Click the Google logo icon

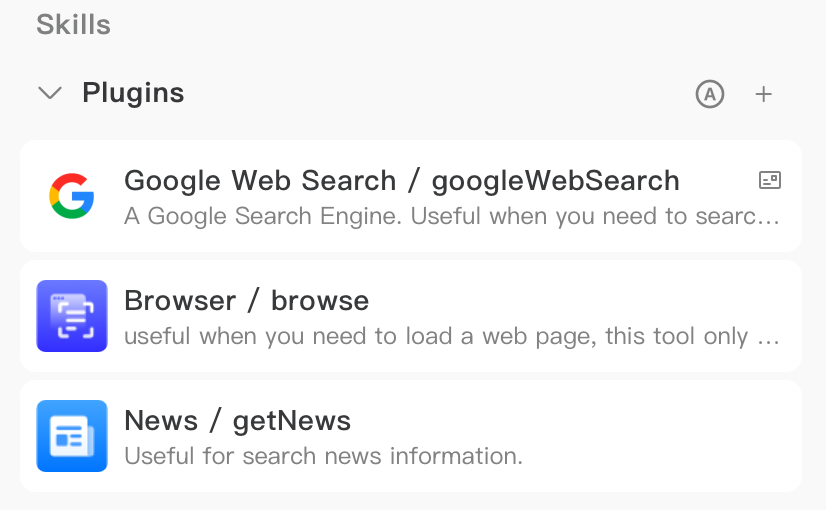point(71,196)
